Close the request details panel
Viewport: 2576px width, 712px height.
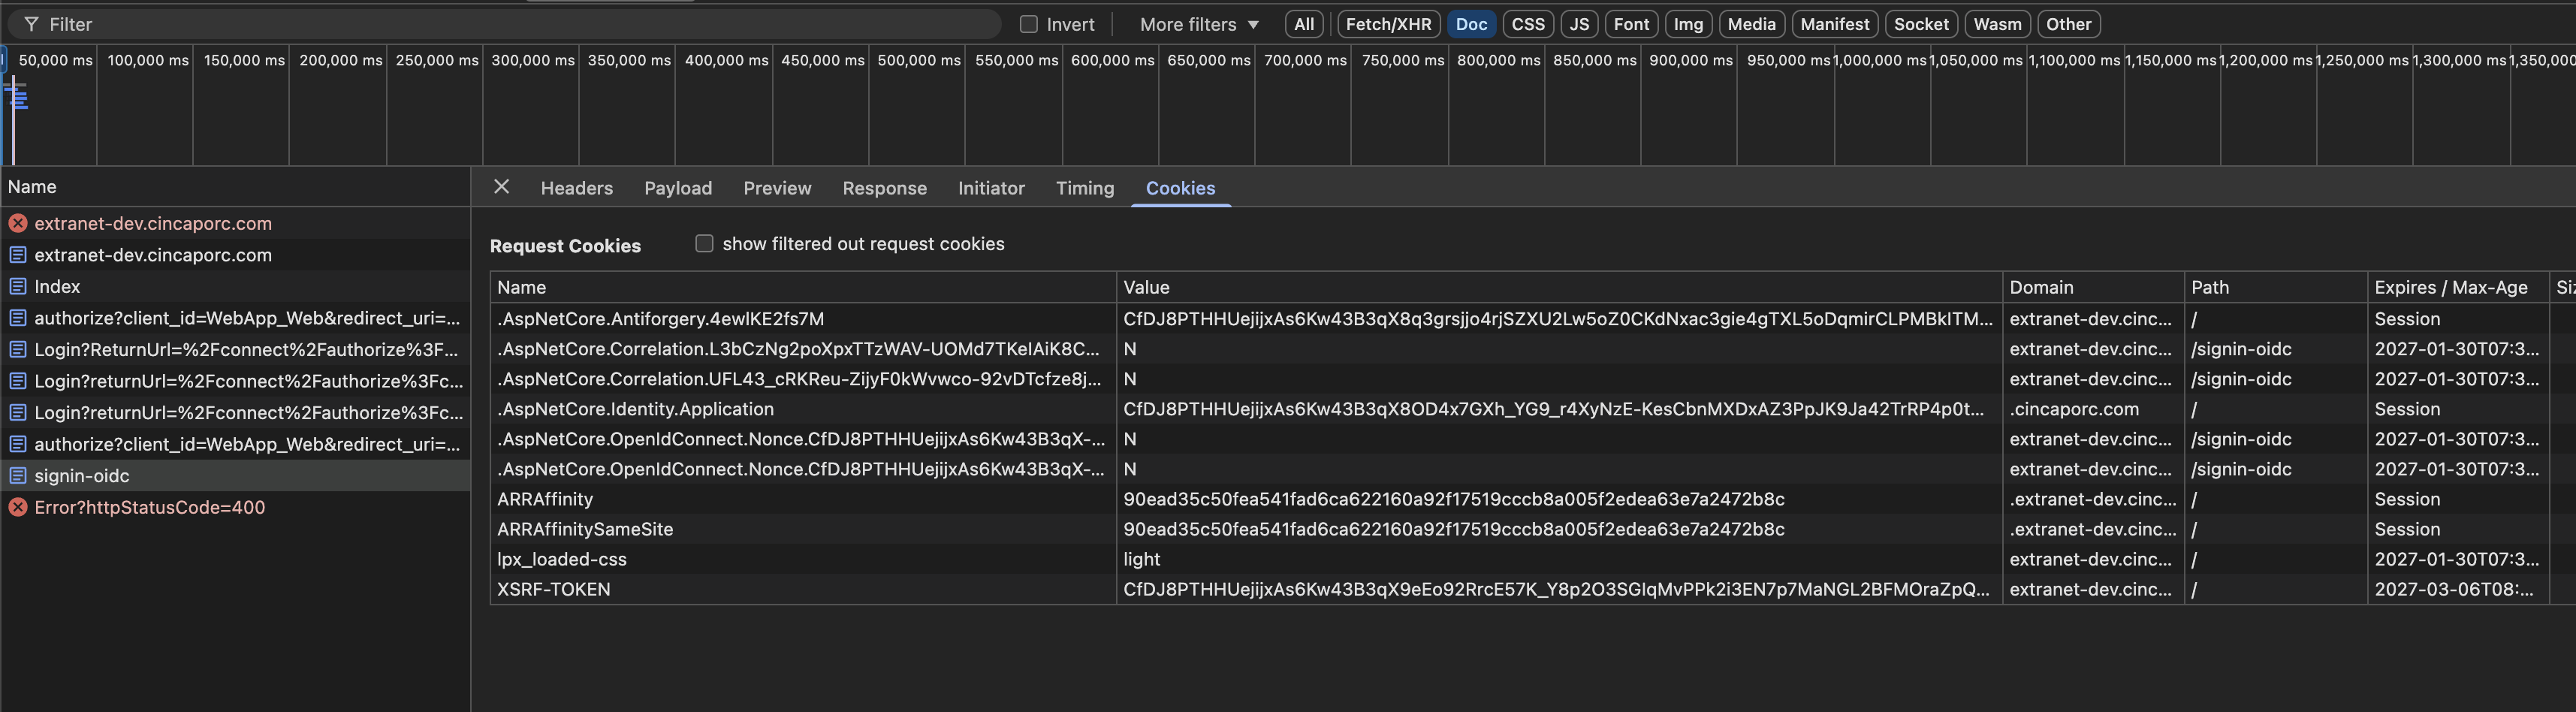[x=502, y=187]
